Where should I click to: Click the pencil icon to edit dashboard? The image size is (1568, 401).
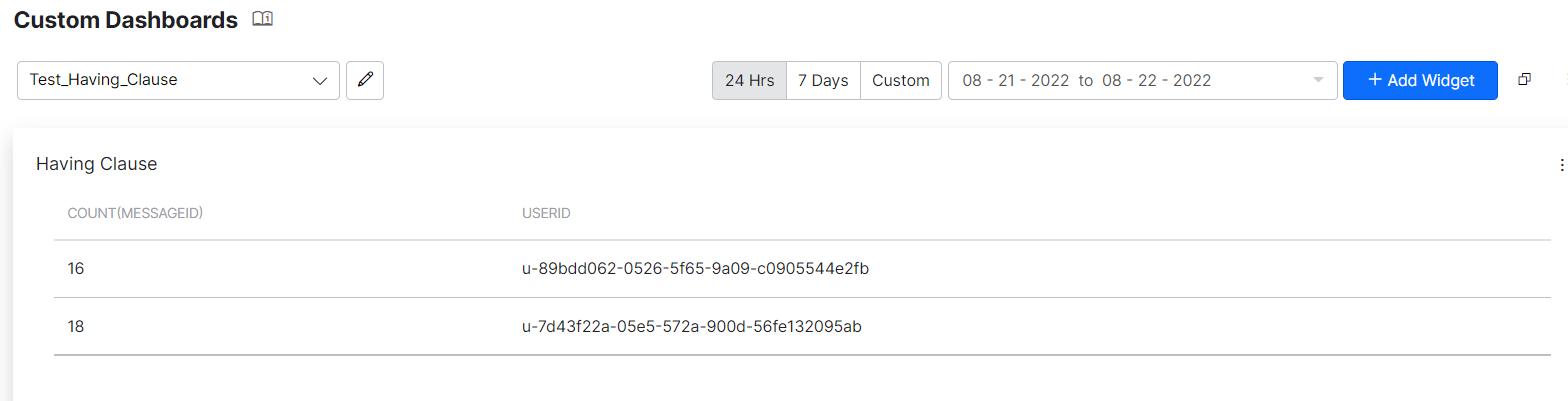[365, 80]
